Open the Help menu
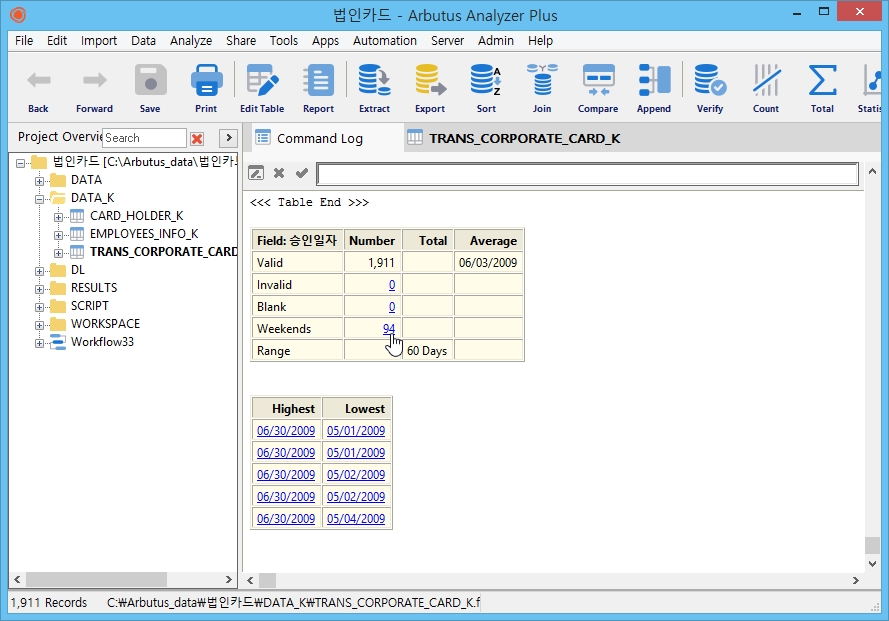The width and height of the screenshot is (889, 621). point(540,41)
